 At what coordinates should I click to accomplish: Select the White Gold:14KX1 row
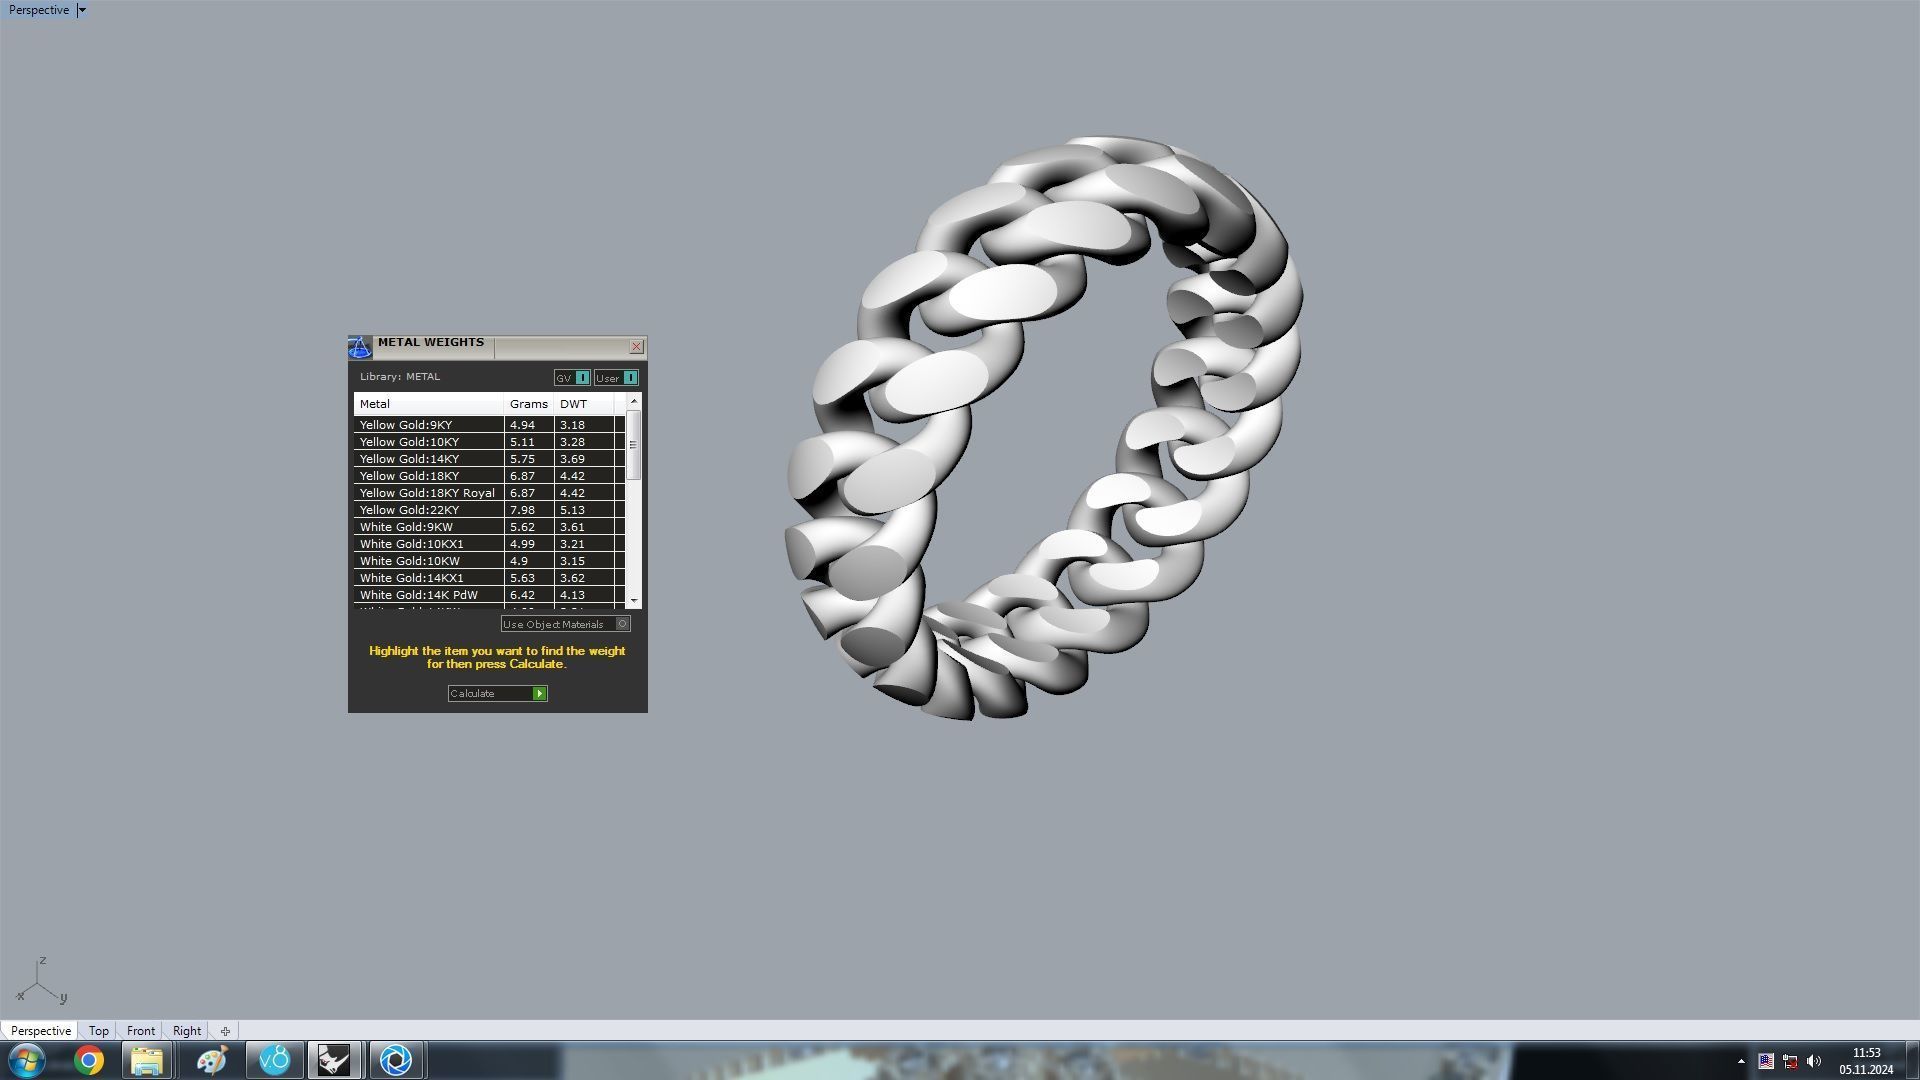490,578
